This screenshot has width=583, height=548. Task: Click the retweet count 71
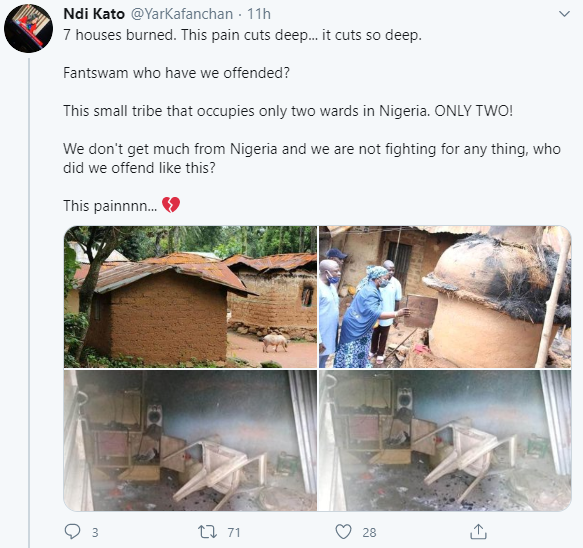[234, 532]
